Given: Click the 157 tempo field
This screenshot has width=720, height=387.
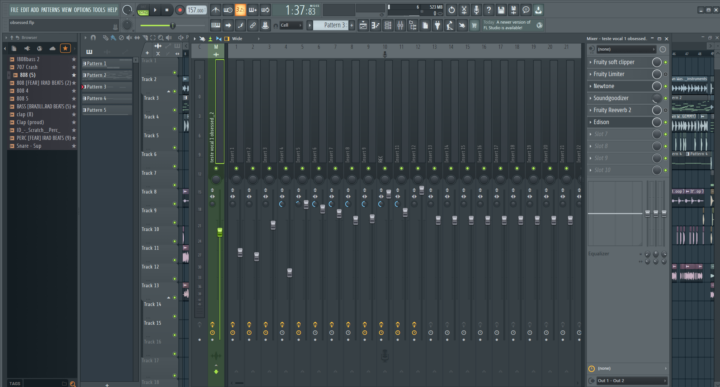Looking at the screenshot, I should pos(196,10).
